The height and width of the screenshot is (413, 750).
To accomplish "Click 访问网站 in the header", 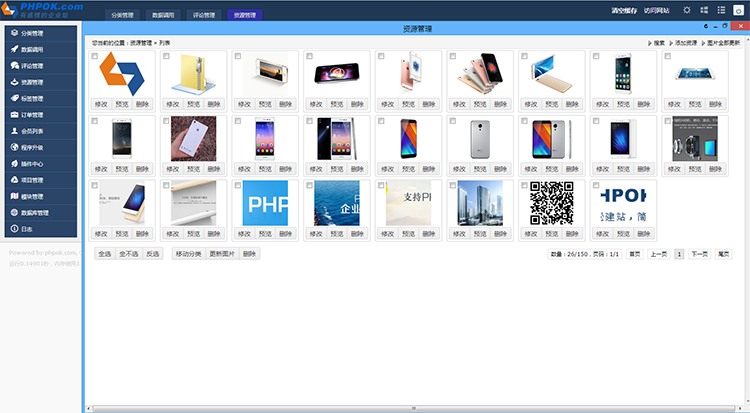I will click(656, 11).
